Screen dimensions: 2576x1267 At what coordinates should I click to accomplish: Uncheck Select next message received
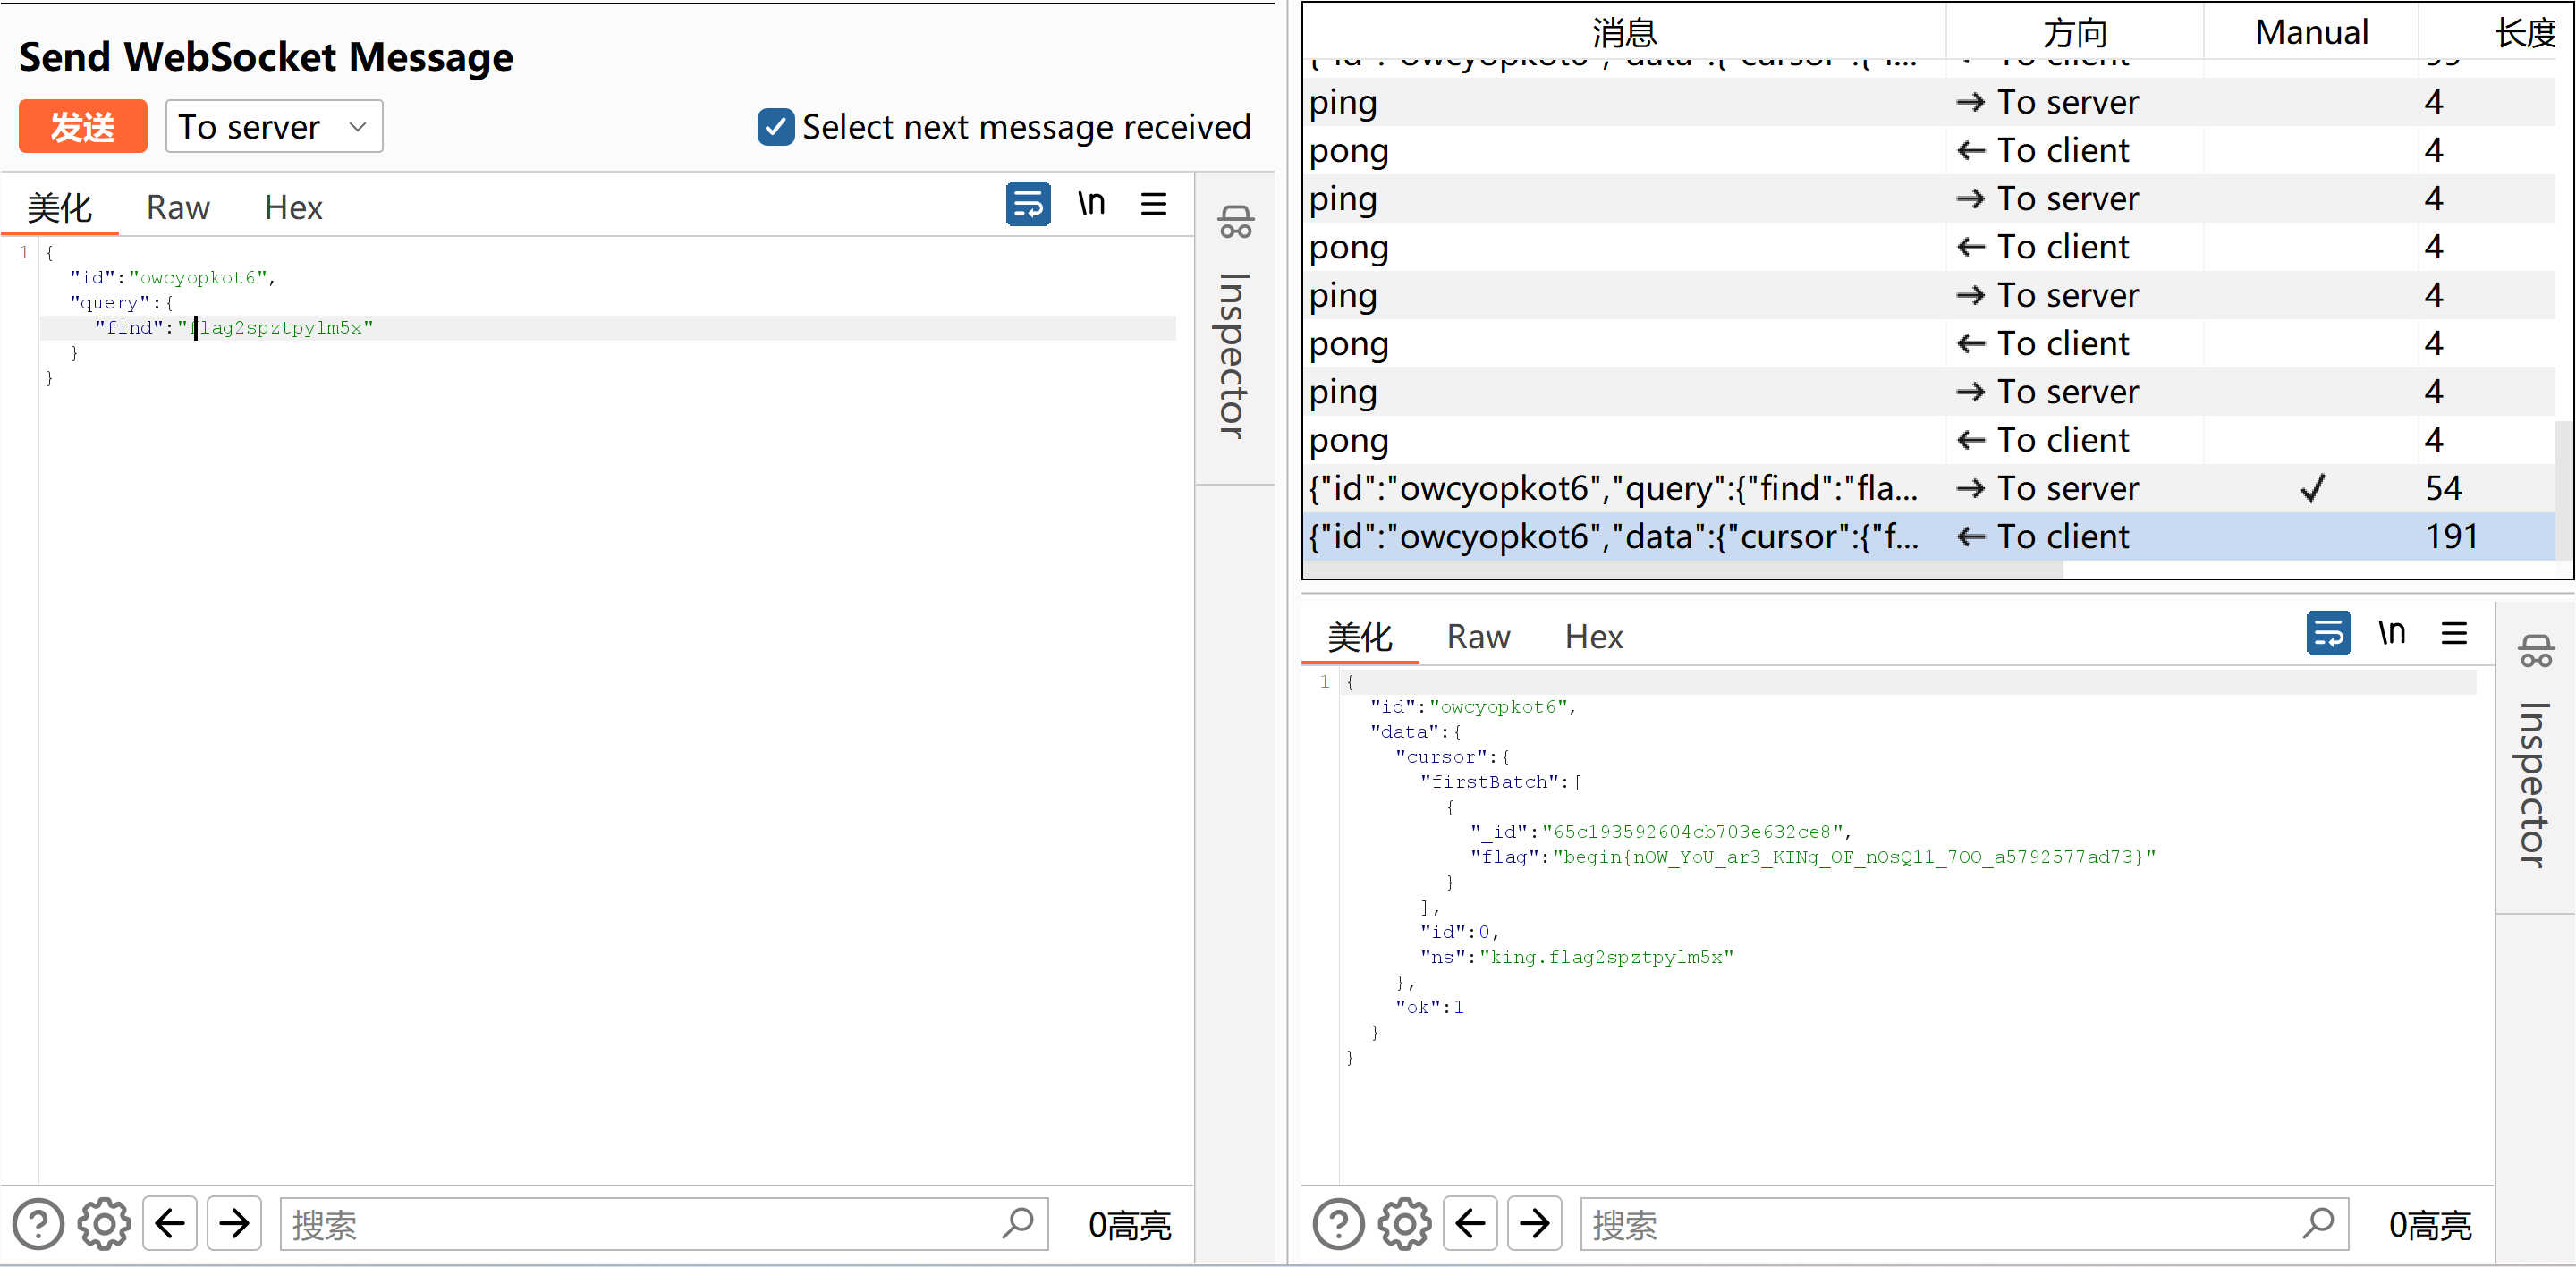[775, 126]
